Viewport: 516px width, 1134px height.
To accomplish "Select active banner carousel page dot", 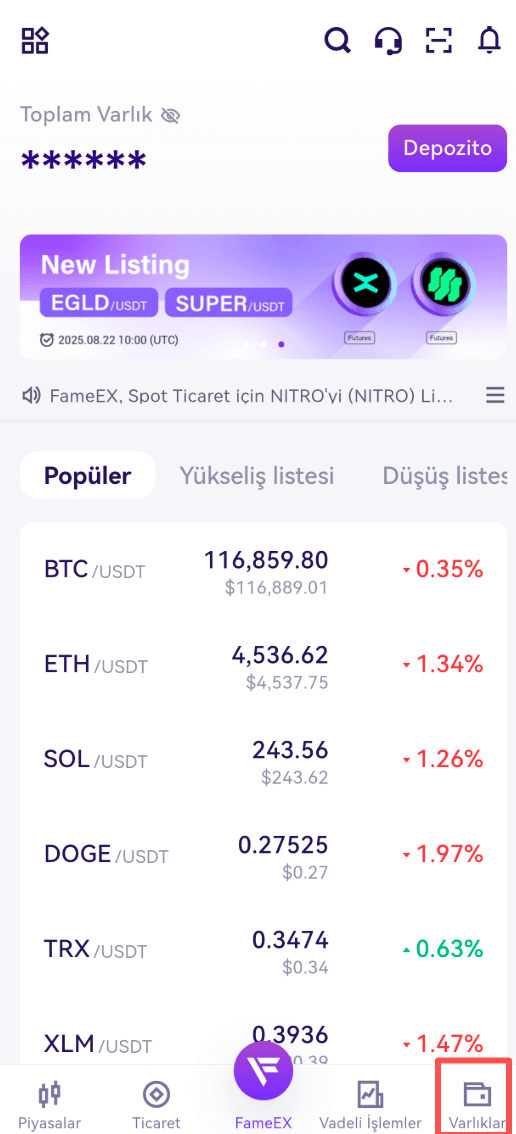I will coord(281,344).
